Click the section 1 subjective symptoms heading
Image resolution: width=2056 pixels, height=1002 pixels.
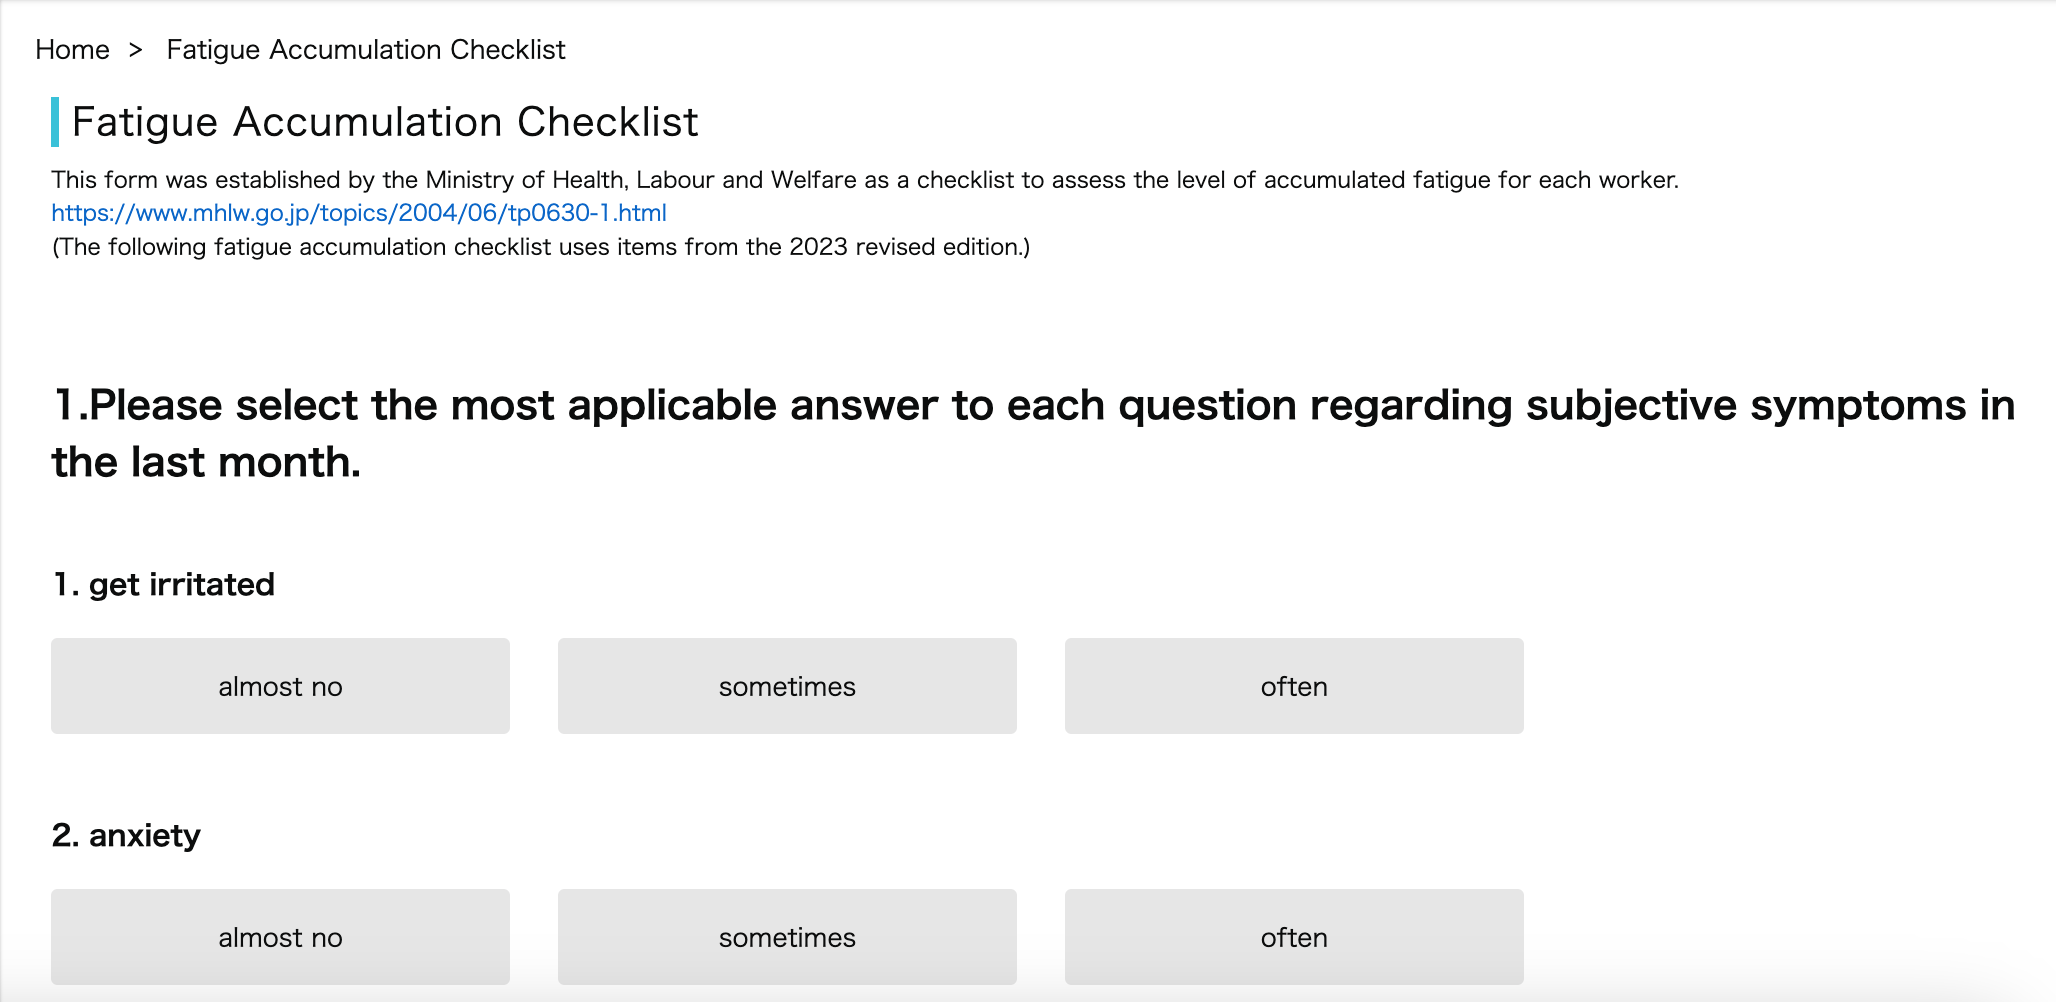1033,433
